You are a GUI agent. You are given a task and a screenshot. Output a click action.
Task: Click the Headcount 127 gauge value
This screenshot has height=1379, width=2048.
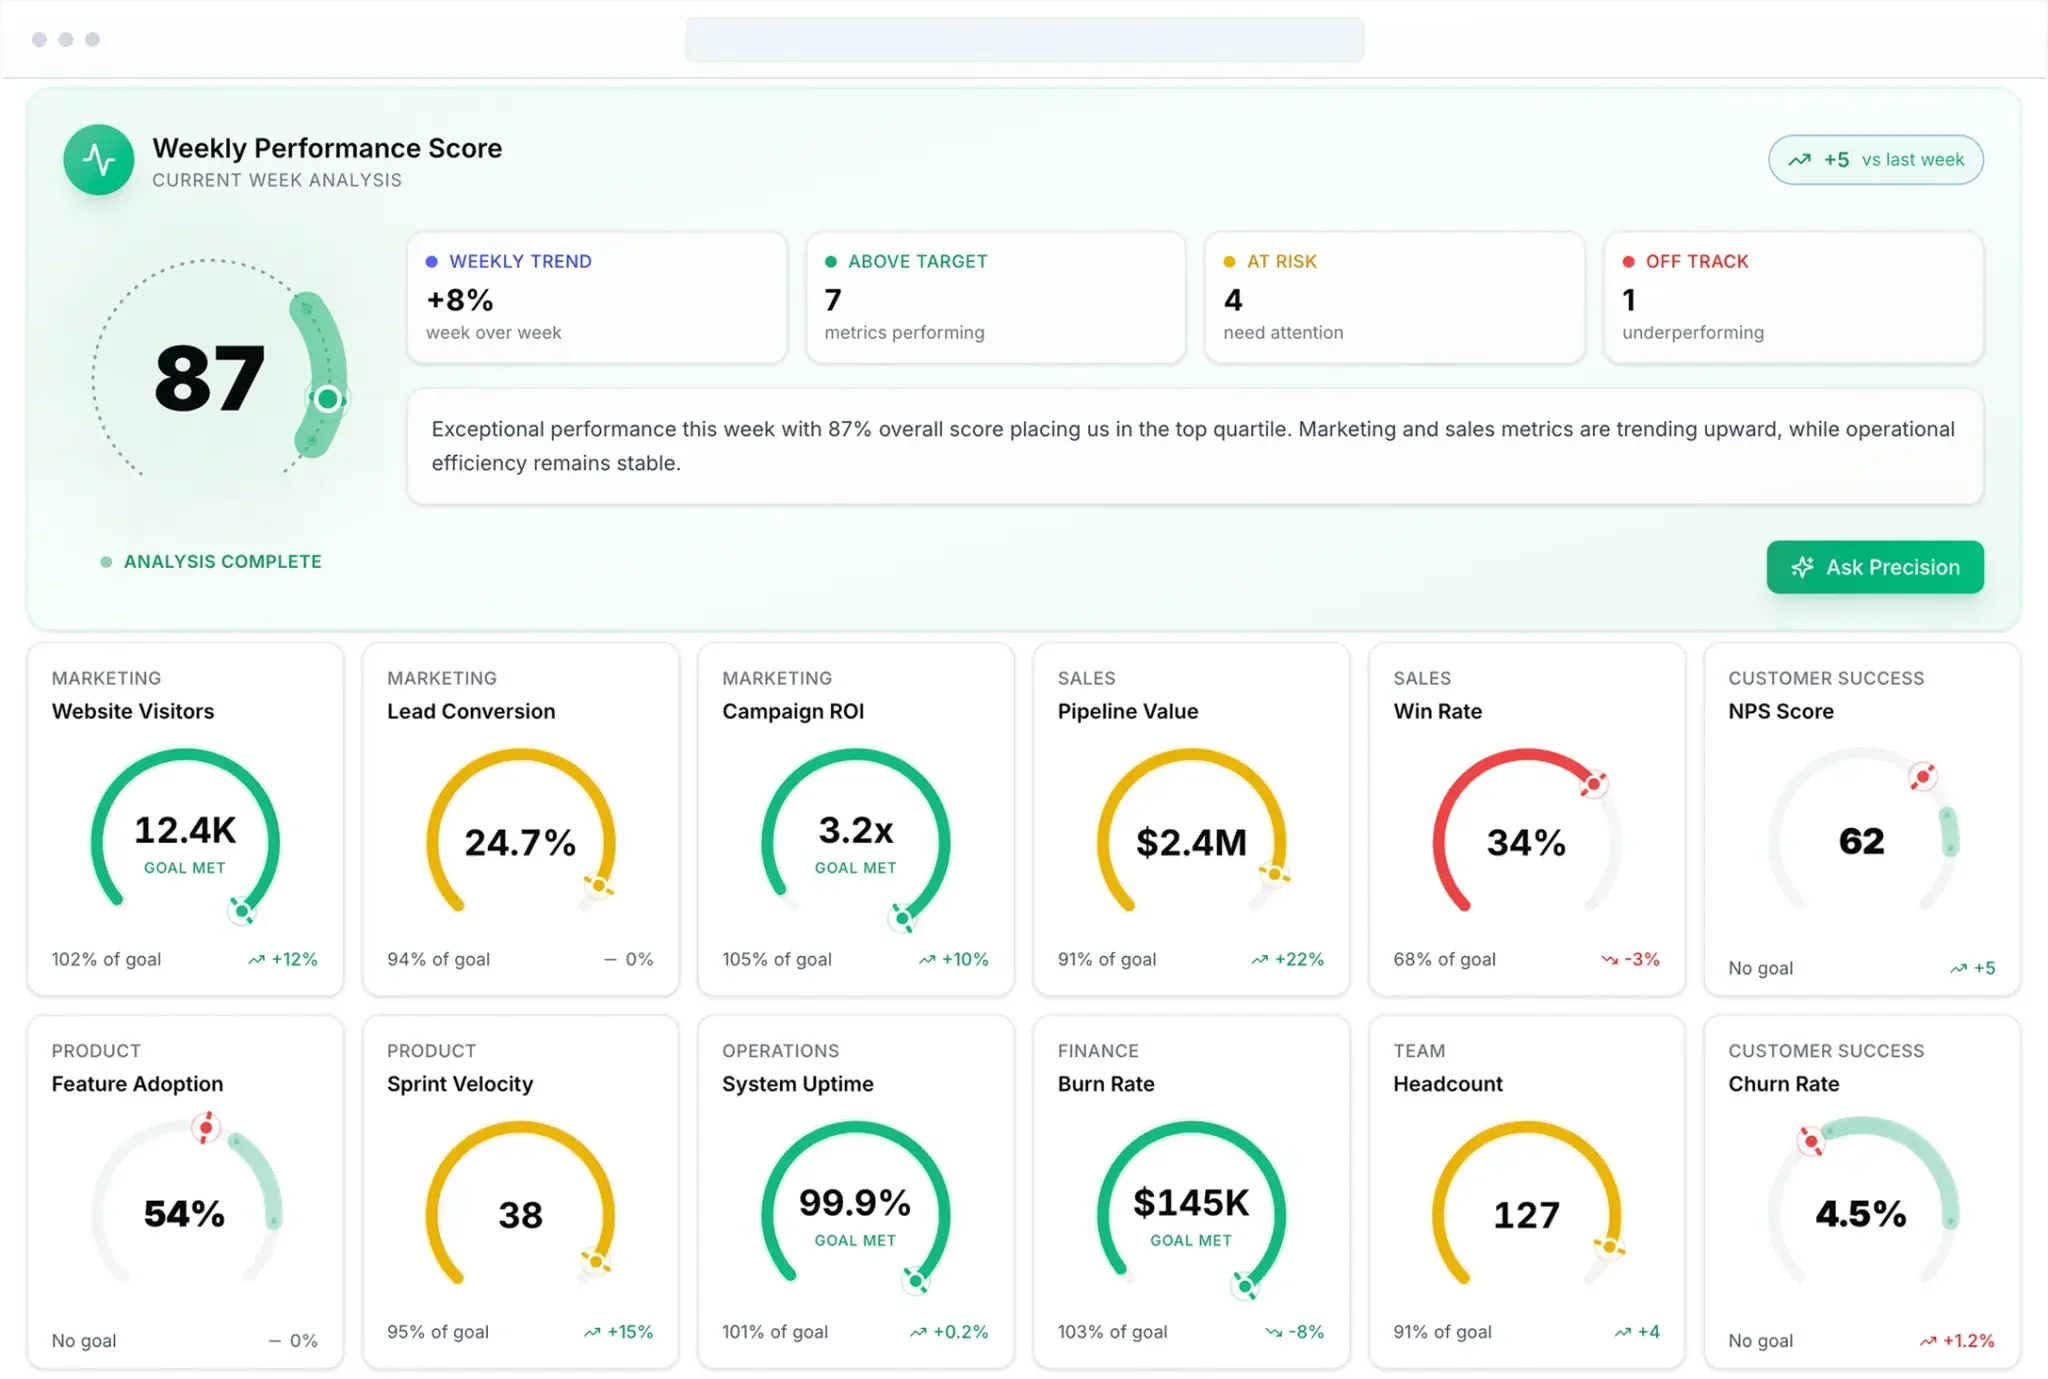(1526, 1215)
